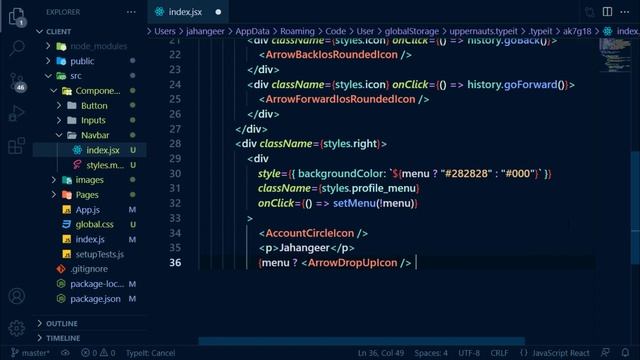Image resolution: width=640 pixels, height=360 pixels.
Task: Click the notifications bell in status bar
Action: tap(625, 353)
